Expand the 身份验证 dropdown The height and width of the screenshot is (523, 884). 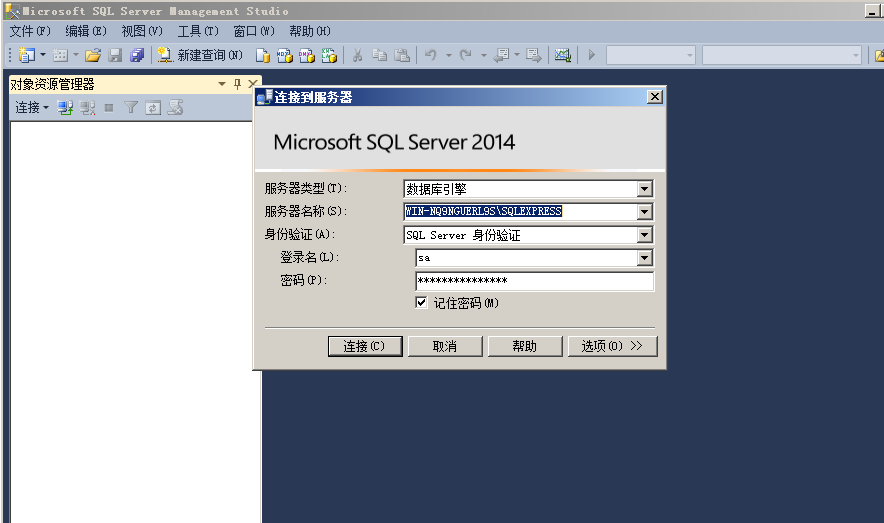(x=644, y=235)
